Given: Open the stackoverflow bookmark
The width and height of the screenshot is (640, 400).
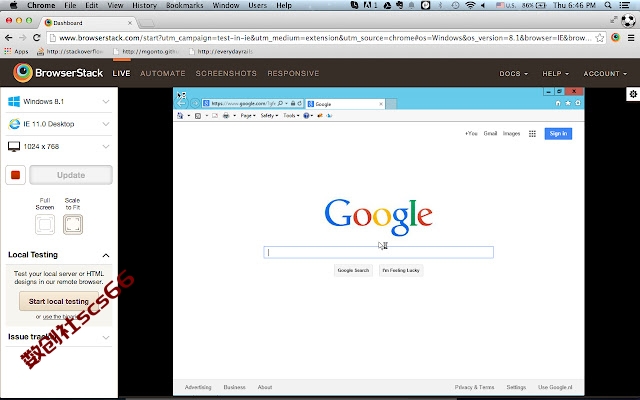Looking at the screenshot, I should coord(70,51).
